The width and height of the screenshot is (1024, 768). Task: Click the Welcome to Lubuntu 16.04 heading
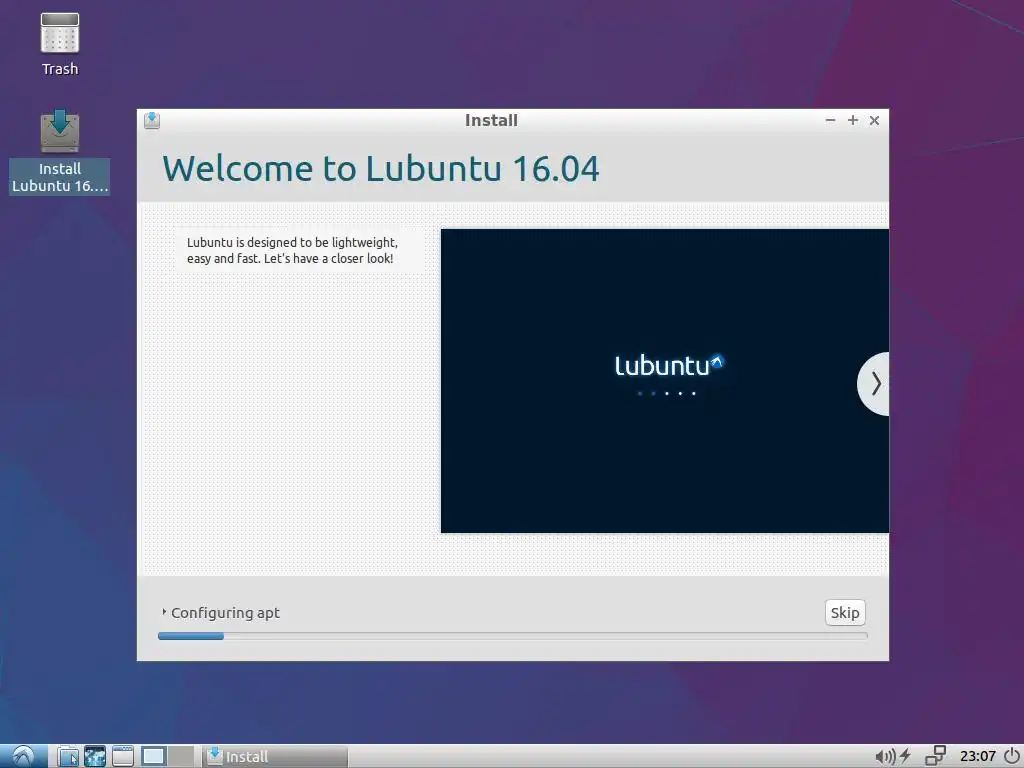[381, 168]
